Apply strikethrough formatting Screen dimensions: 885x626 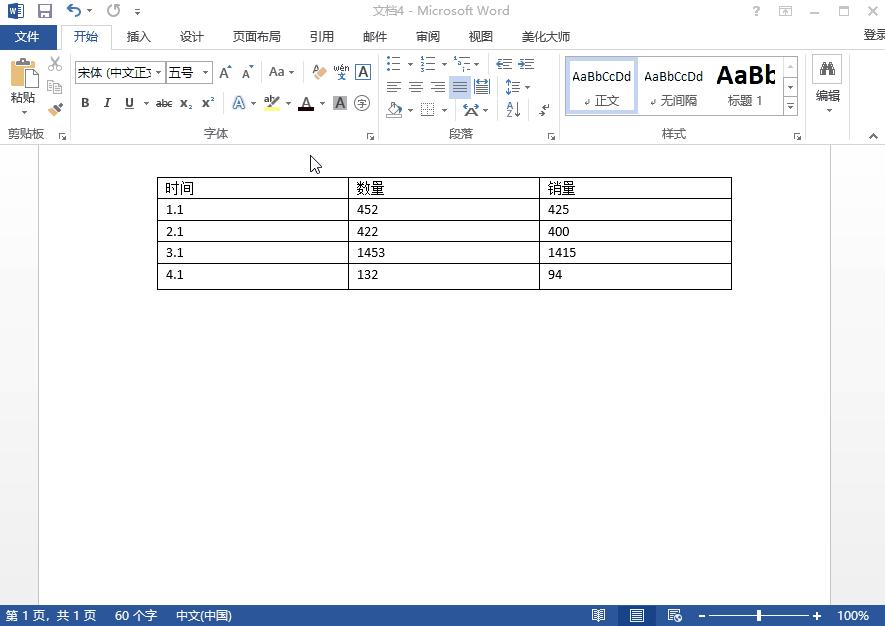[x=163, y=103]
